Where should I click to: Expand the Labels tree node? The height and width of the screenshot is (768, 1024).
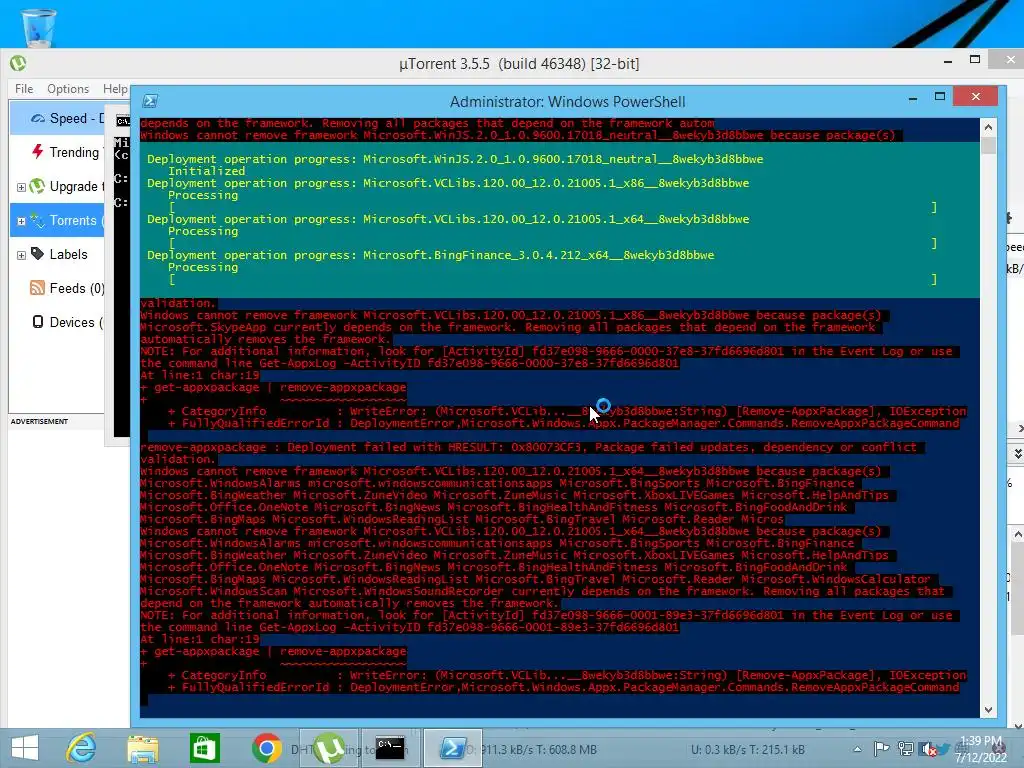(x=21, y=255)
